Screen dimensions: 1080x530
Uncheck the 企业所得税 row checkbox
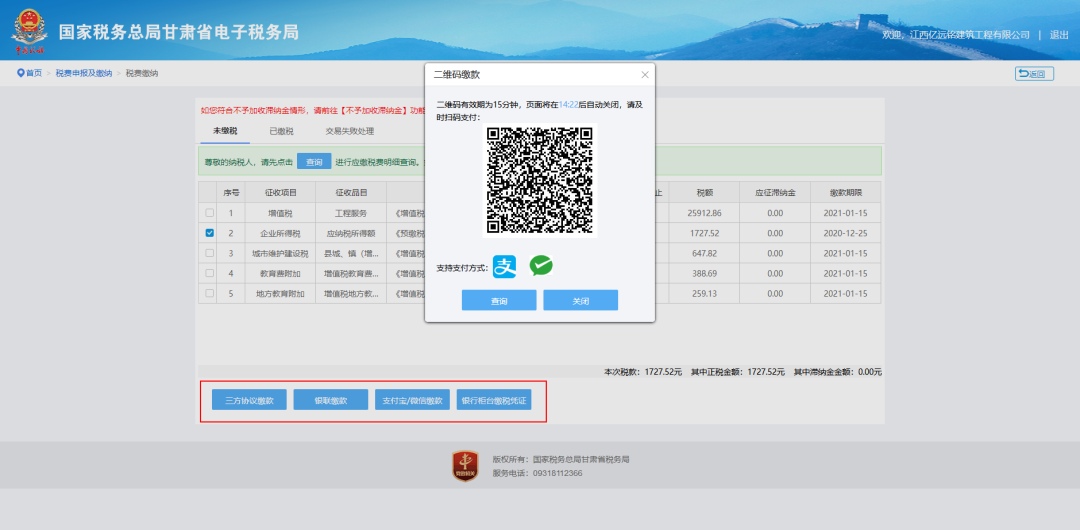point(209,233)
